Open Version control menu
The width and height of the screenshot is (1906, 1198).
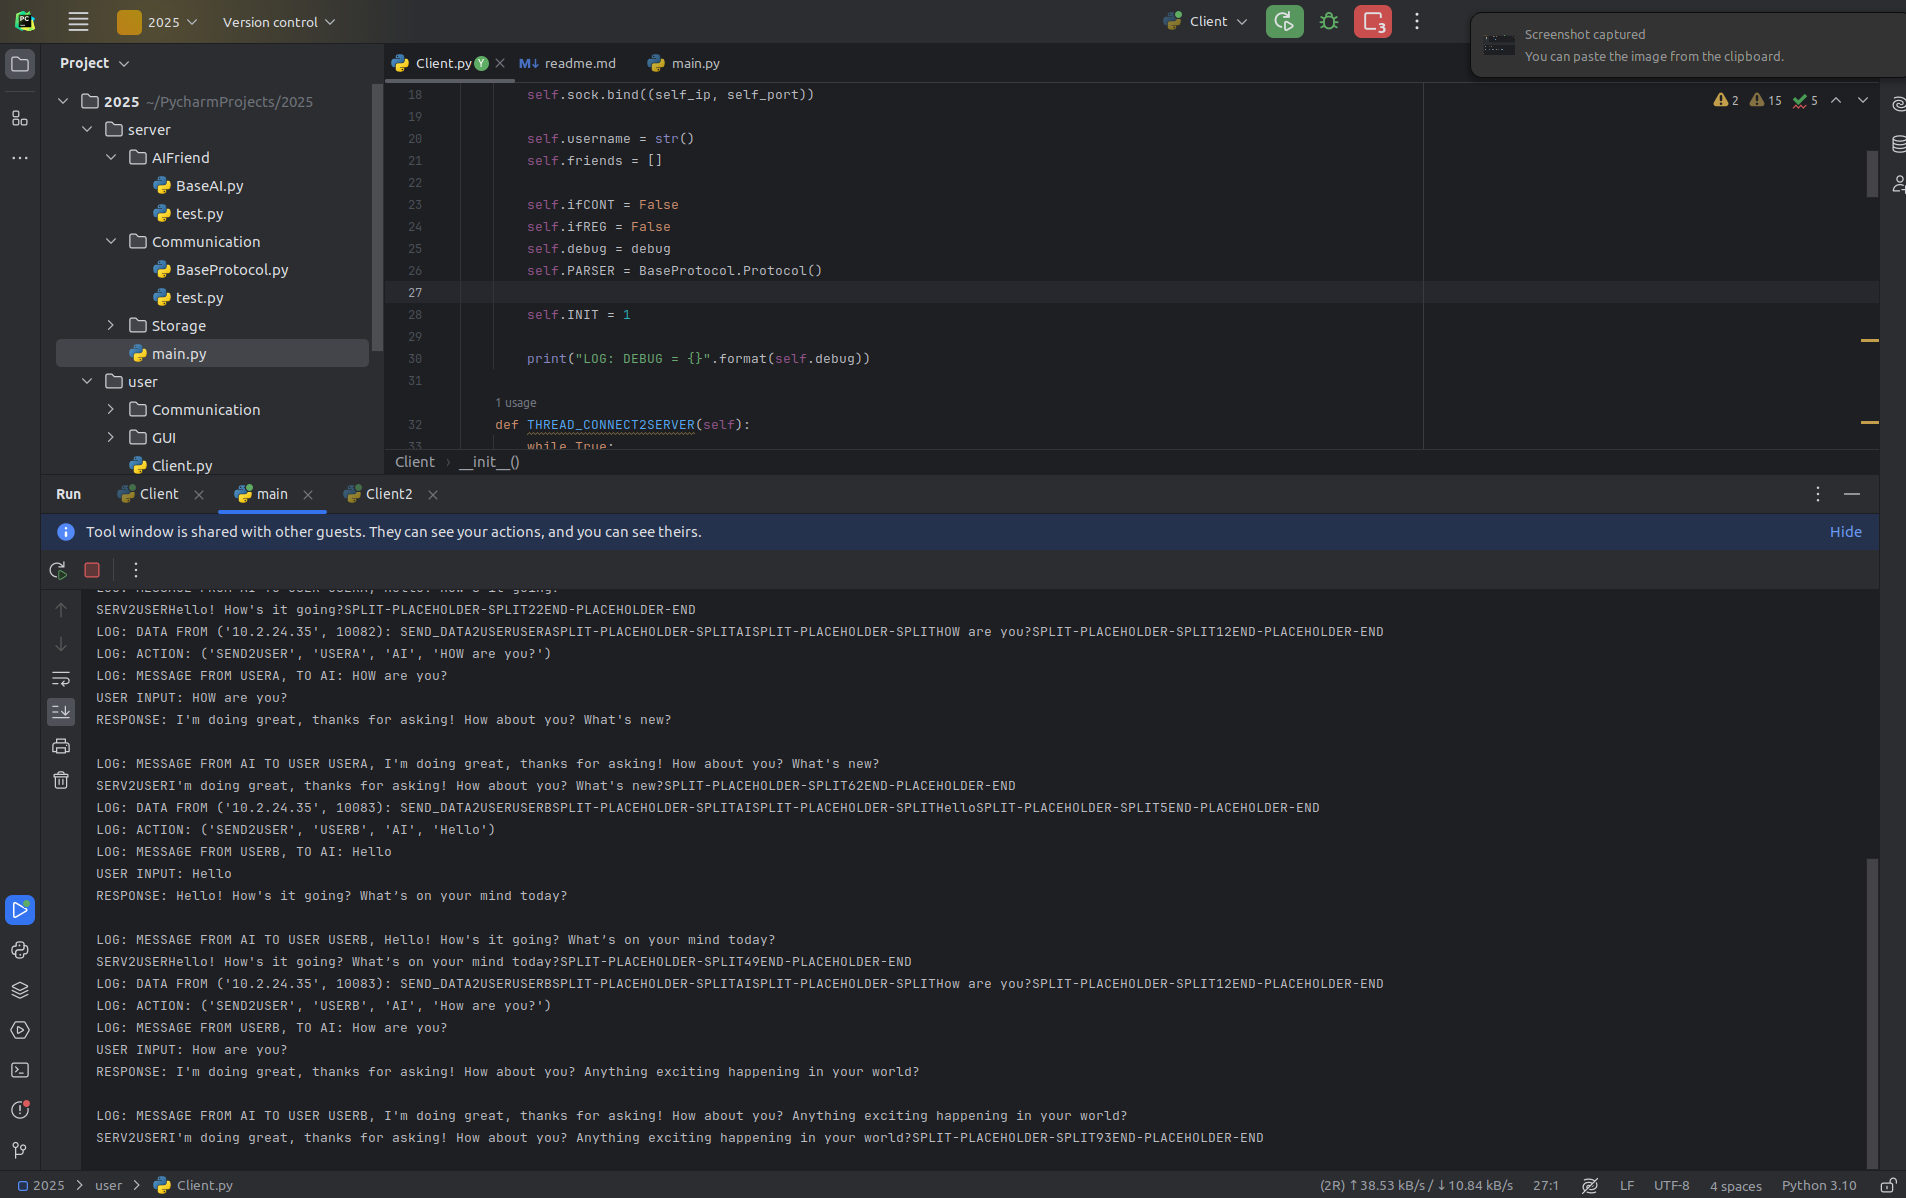(x=278, y=22)
